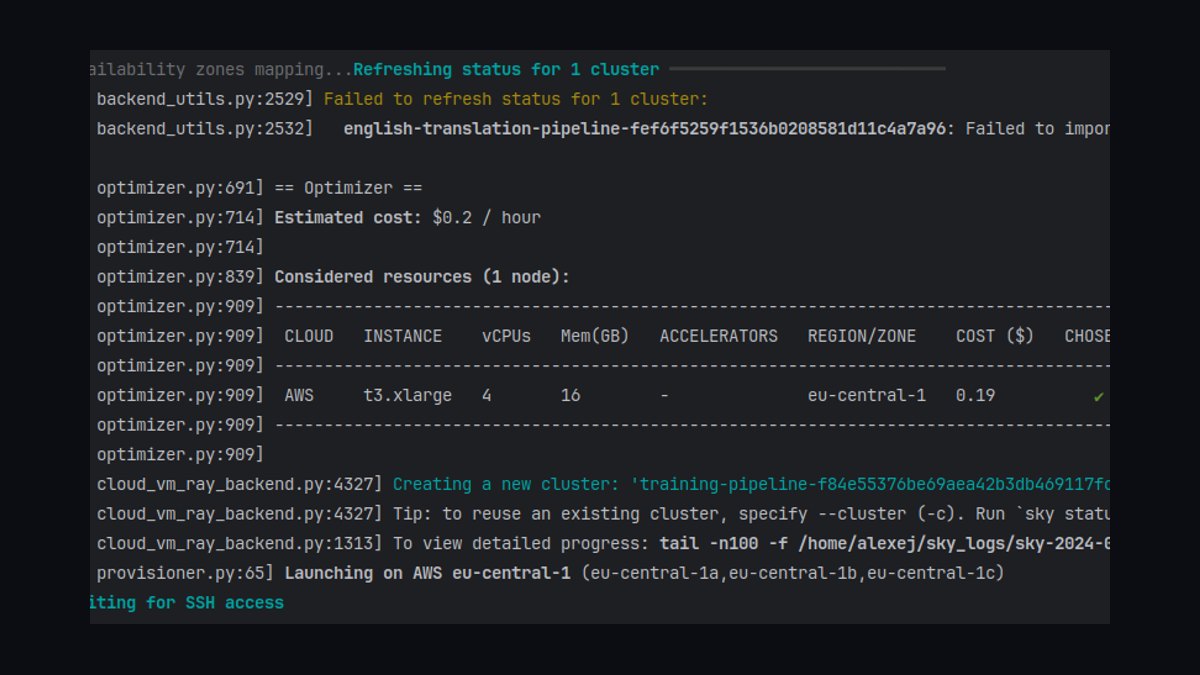The height and width of the screenshot is (675, 1200).
Task: Click the "ailability zones mapping..." text
Action: [221, 70]
